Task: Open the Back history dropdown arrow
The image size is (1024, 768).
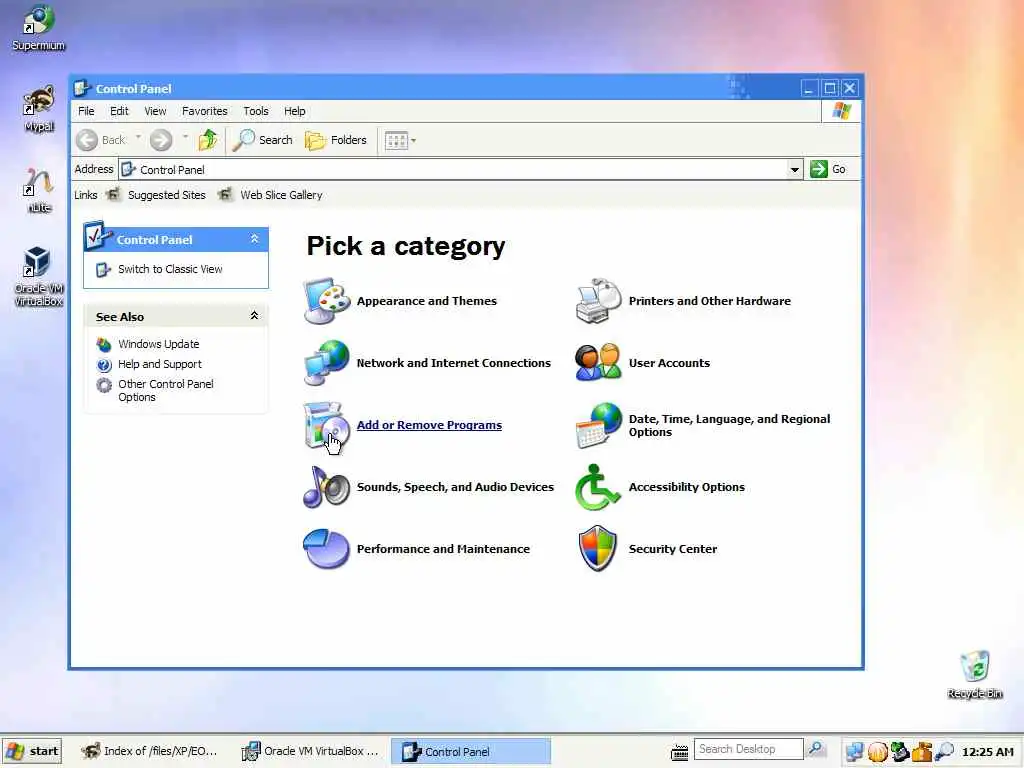Action: pos(138,138)
